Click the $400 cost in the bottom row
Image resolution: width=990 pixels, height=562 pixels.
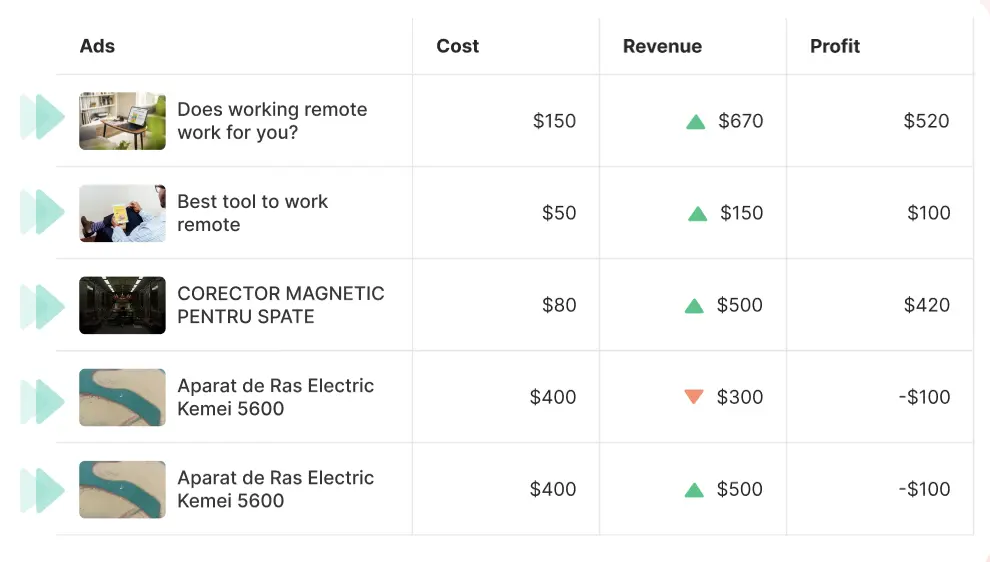click(x=552, y=489)
